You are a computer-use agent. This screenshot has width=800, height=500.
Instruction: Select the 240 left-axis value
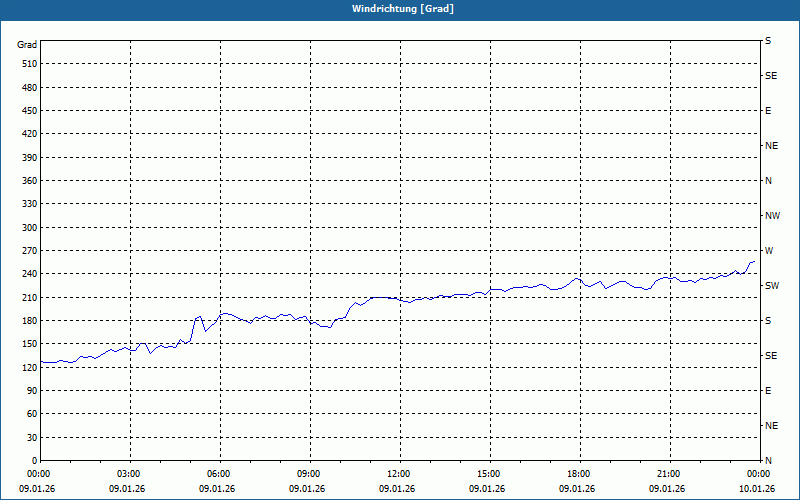tap(30, 274)
